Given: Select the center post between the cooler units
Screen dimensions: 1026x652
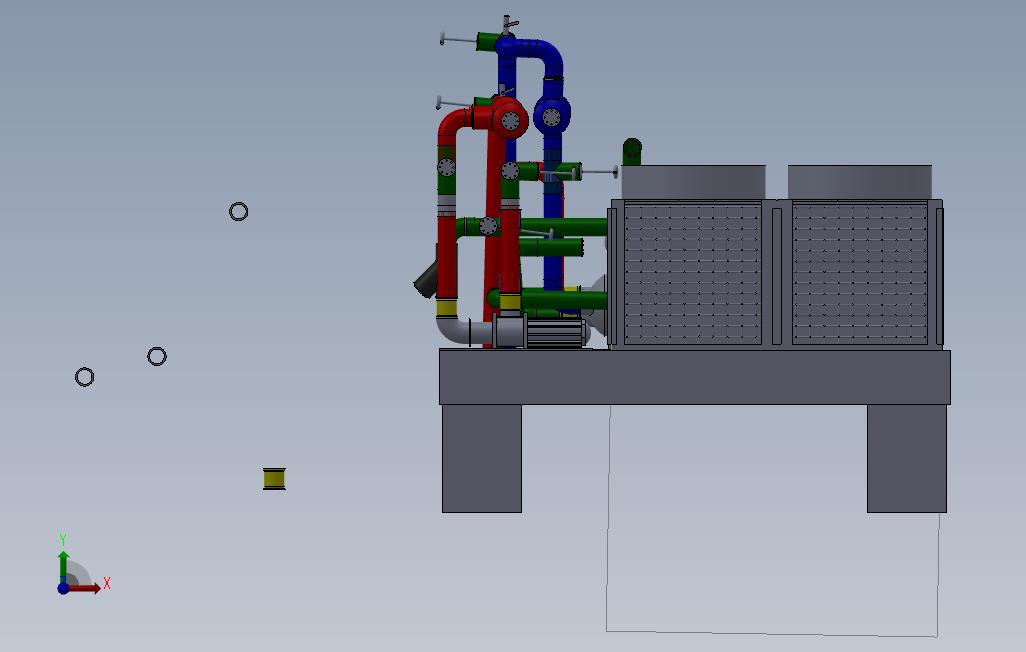Looking at the screenshot, I should click(x=777, y=275).
